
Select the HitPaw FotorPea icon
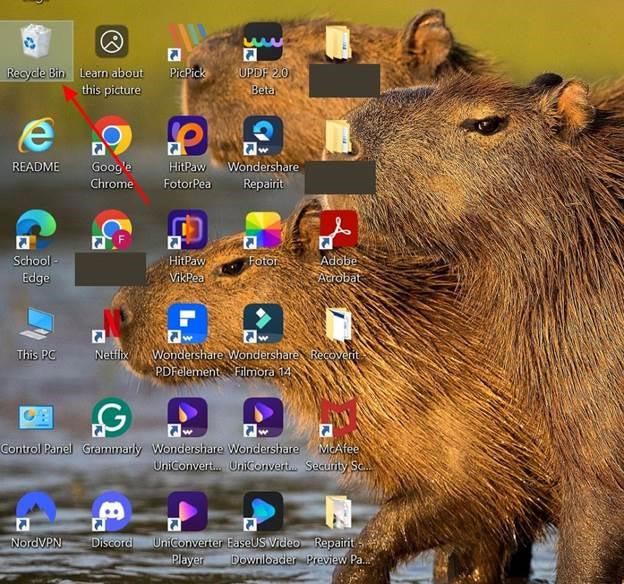[187, 137]
